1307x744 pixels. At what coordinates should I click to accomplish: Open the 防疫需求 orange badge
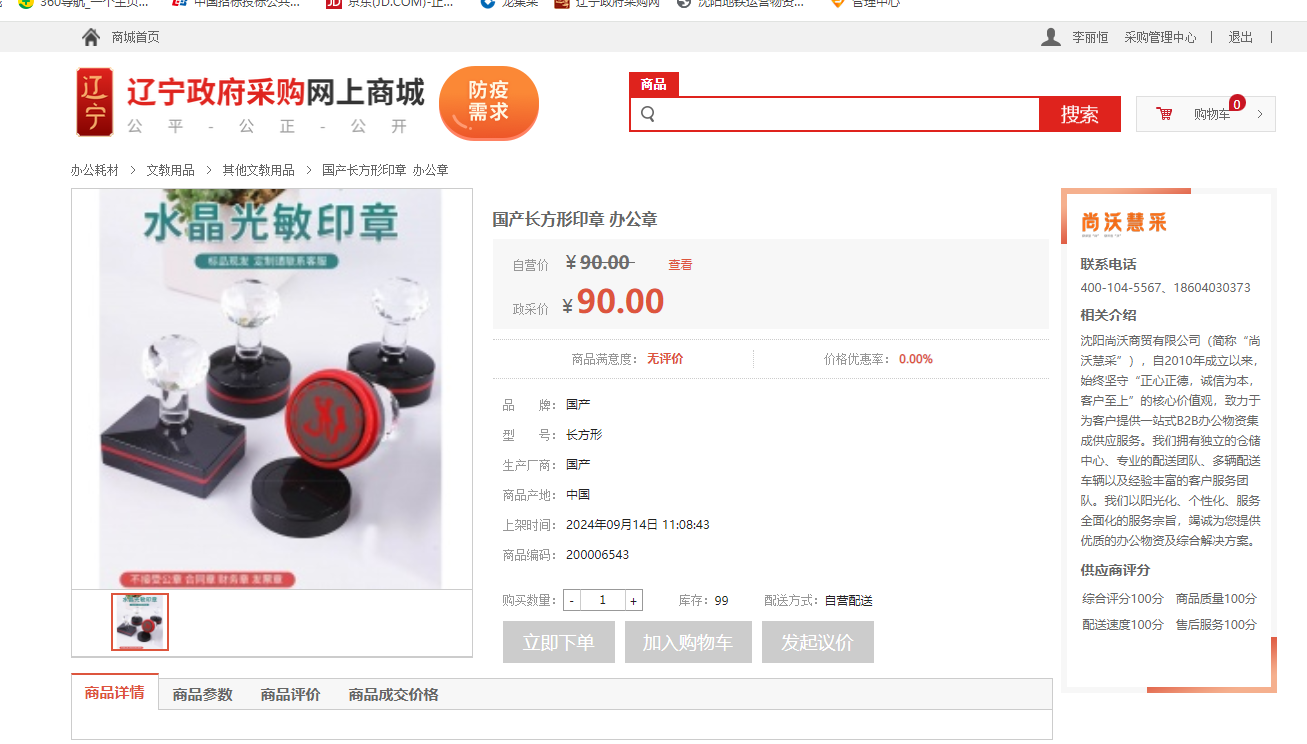pyautogui.click(x=489, y=102)
